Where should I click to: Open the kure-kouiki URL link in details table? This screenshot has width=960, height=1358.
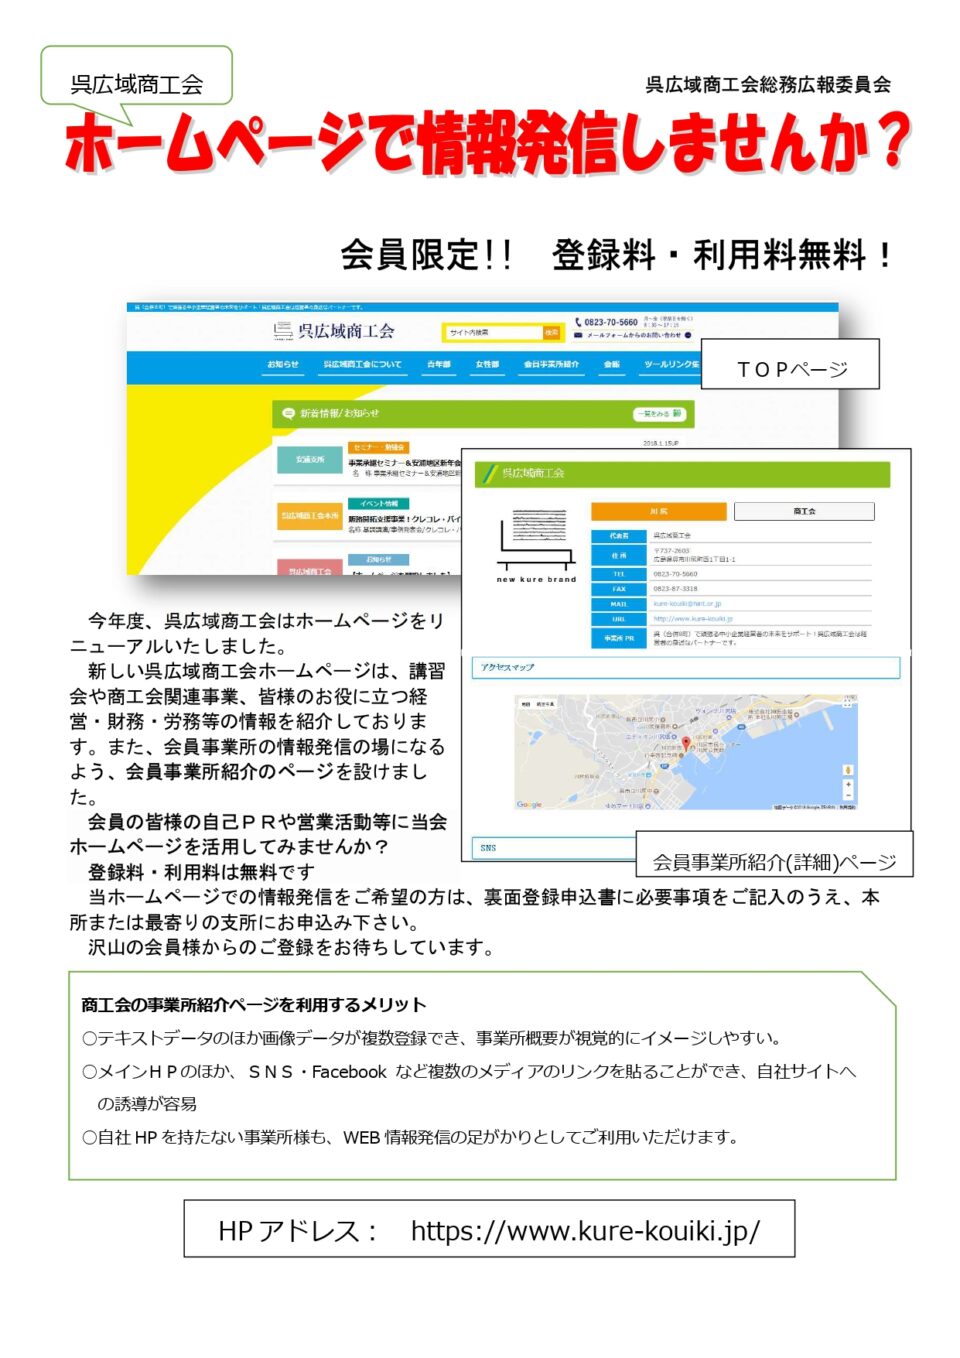coord(693,619)
